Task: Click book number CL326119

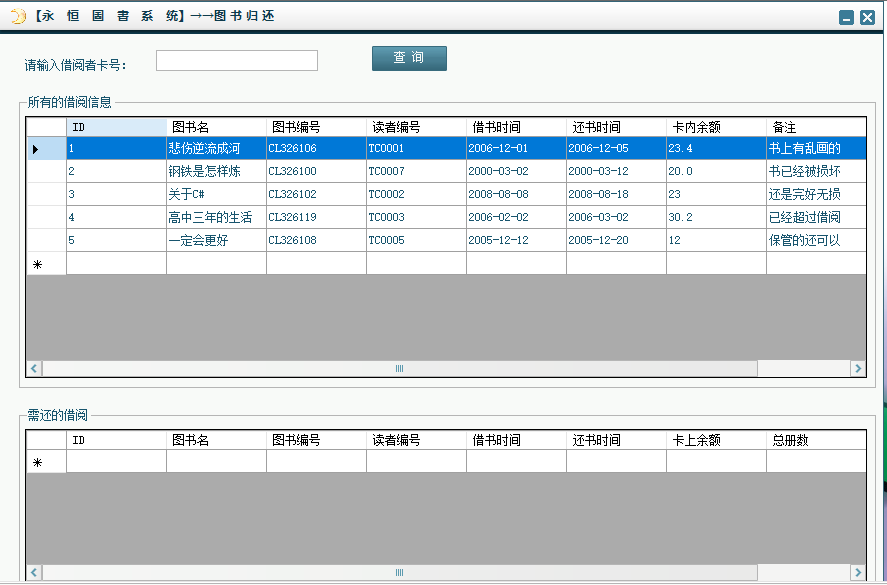Action: tap(316, 217)
